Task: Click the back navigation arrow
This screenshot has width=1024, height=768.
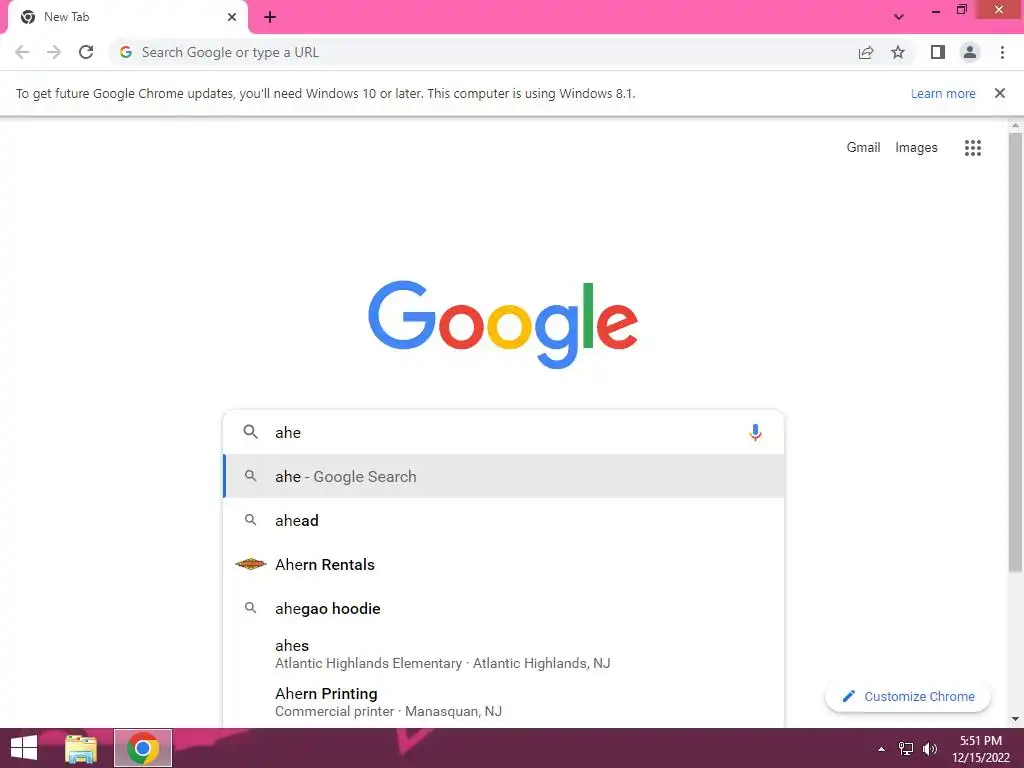Action: [x=22, y=52]
